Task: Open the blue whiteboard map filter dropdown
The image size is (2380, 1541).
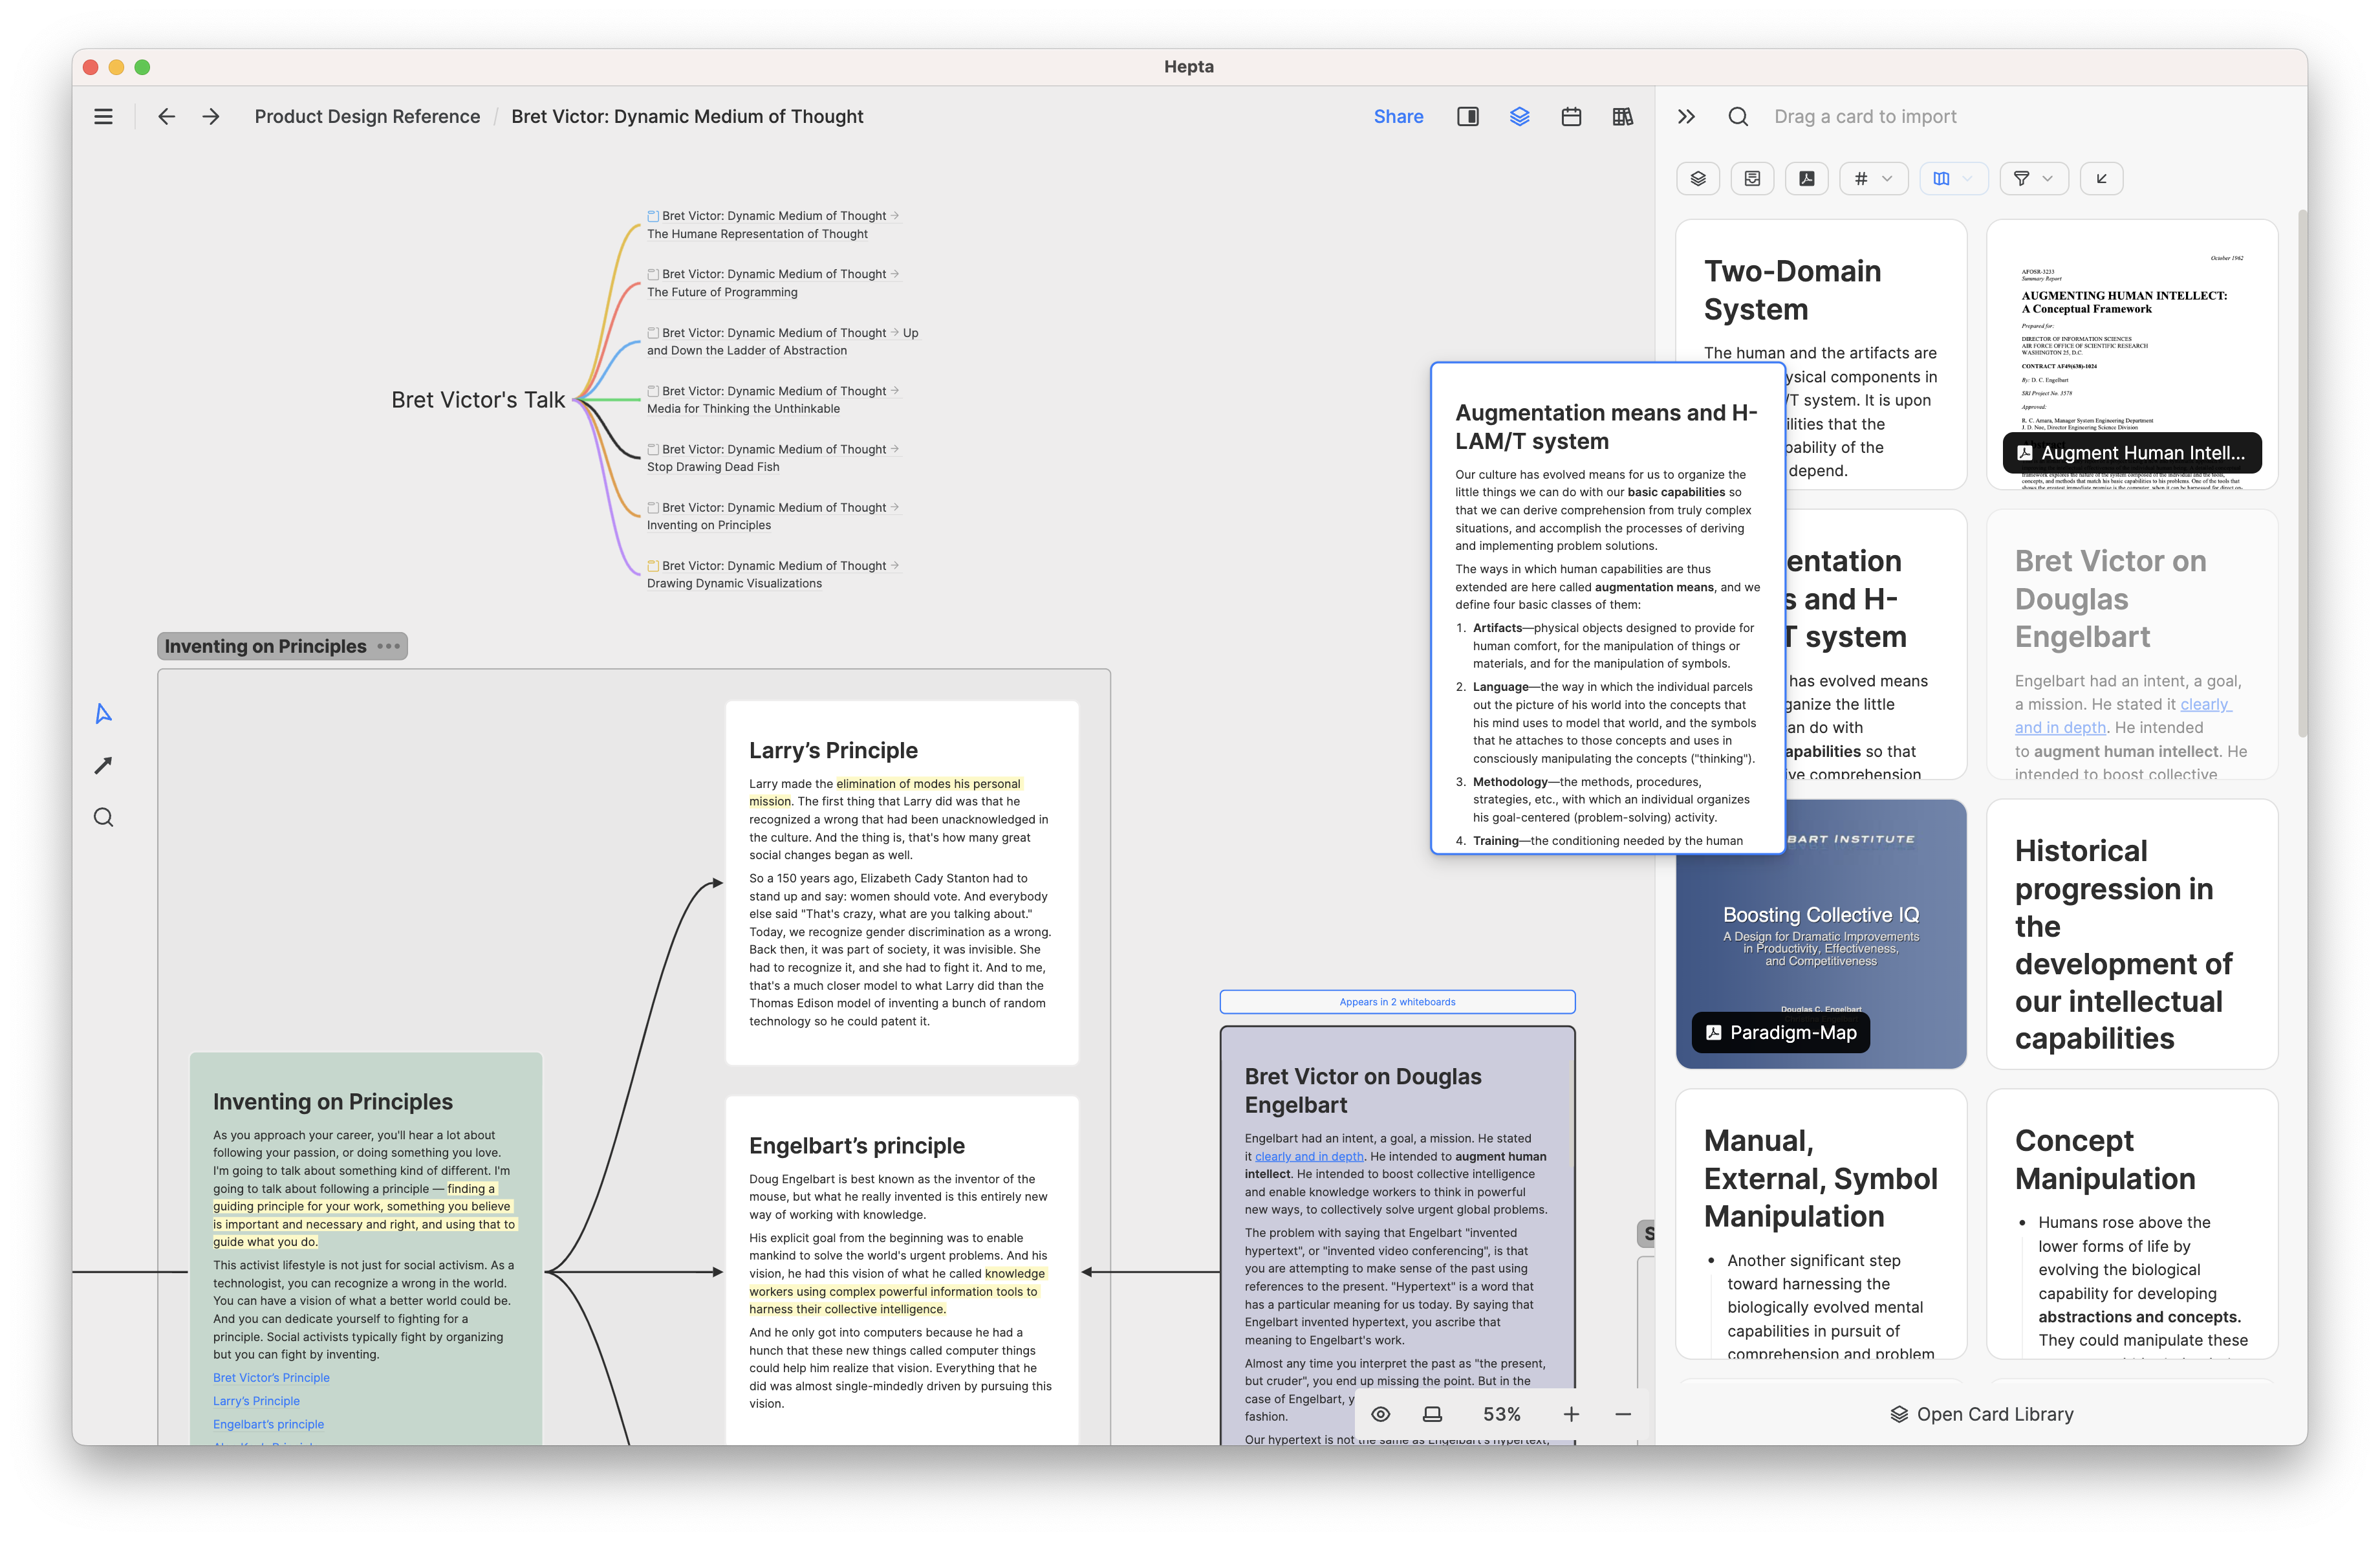Action: tap(1953, 179)
